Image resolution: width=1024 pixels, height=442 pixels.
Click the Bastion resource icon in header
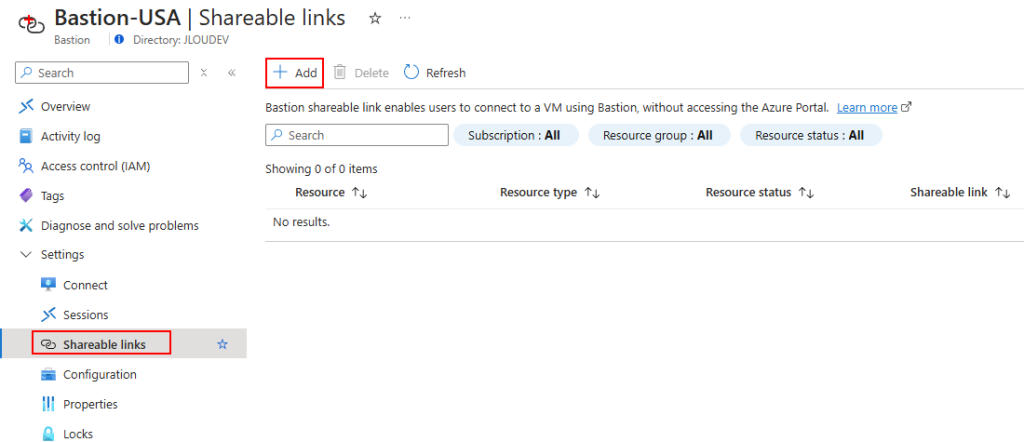pyautogui.click(x=31, y=24)
